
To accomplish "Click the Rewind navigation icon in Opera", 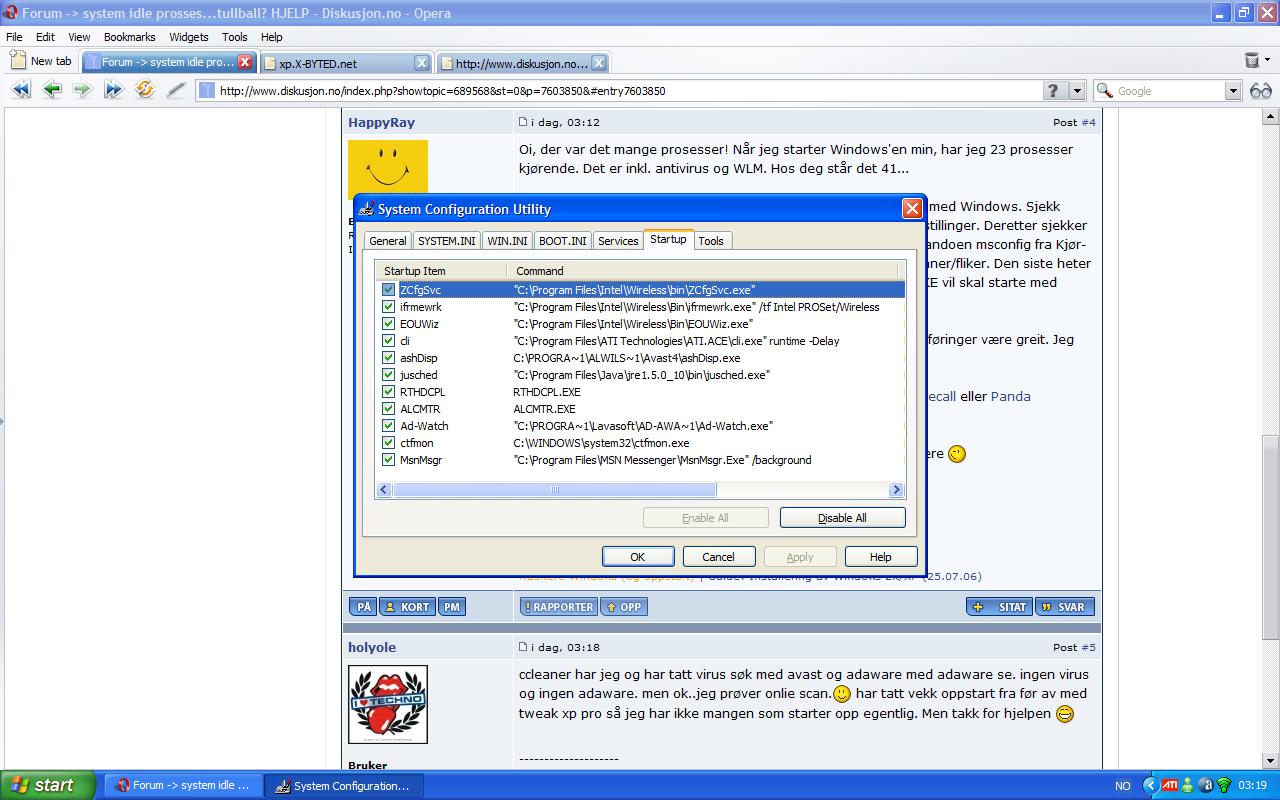I will pyautogui.click(x=20, y=90).
